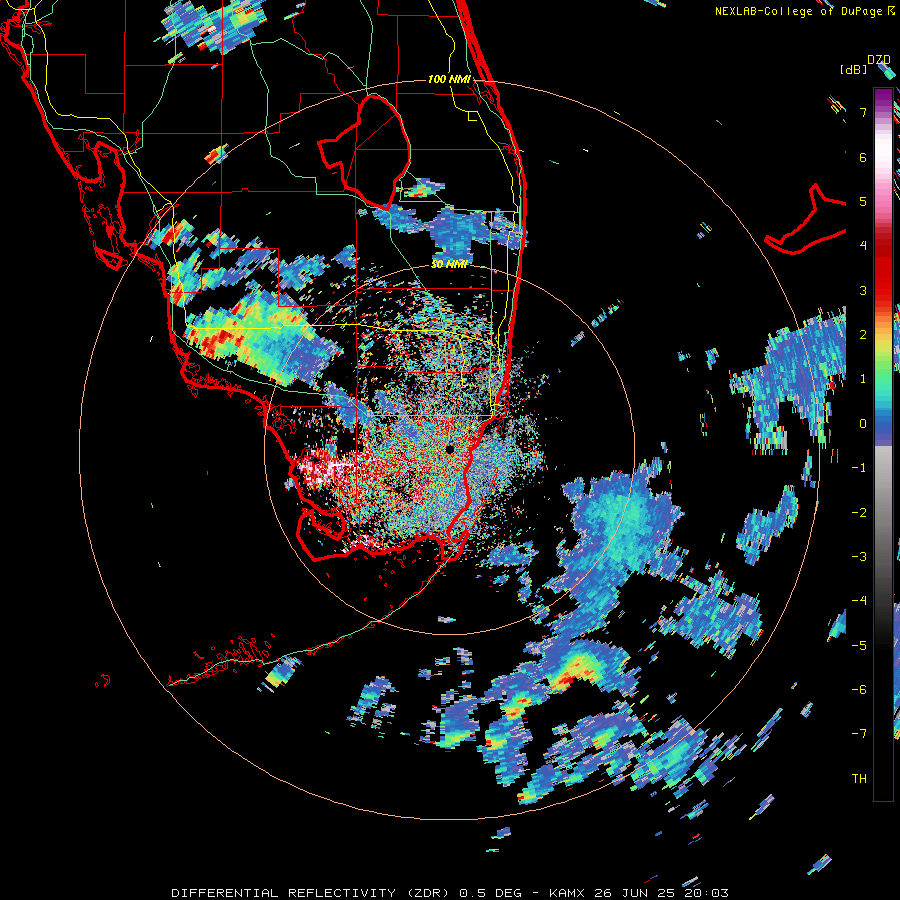Click the [dB] units label
This screenshot has height=900, width=900.
coord(853,69)
